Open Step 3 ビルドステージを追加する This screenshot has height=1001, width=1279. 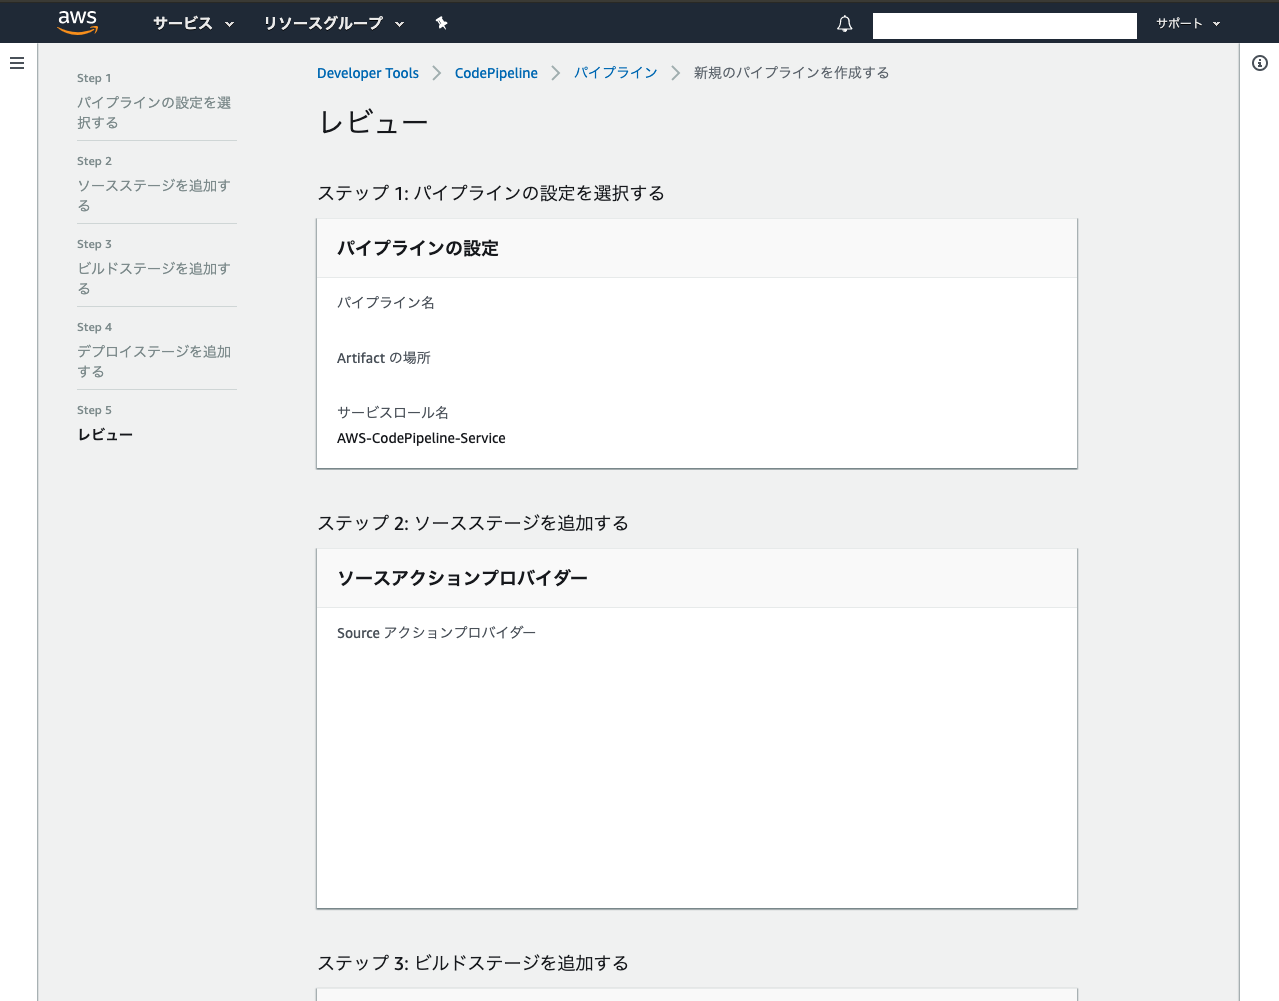point(153,278)
